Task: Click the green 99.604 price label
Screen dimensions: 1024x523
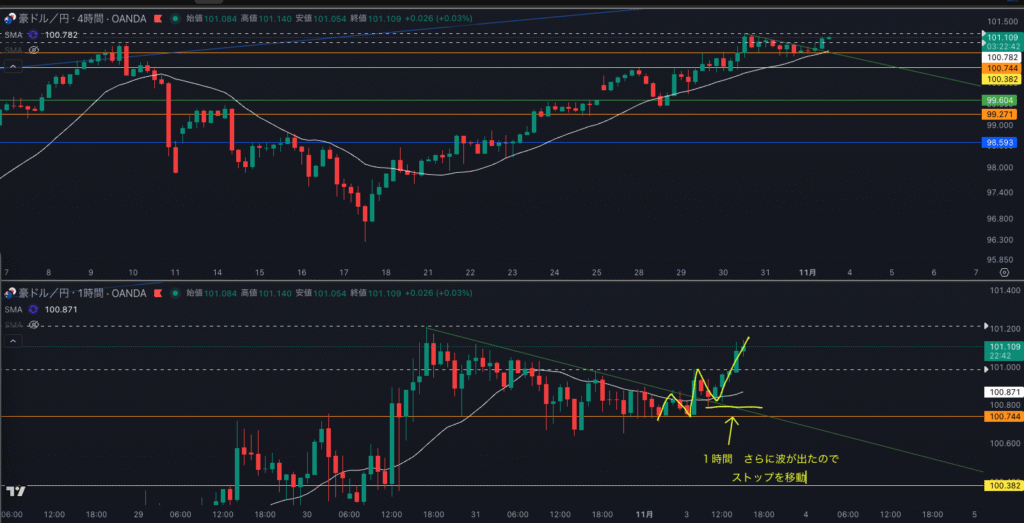Action: (1001, 101)
